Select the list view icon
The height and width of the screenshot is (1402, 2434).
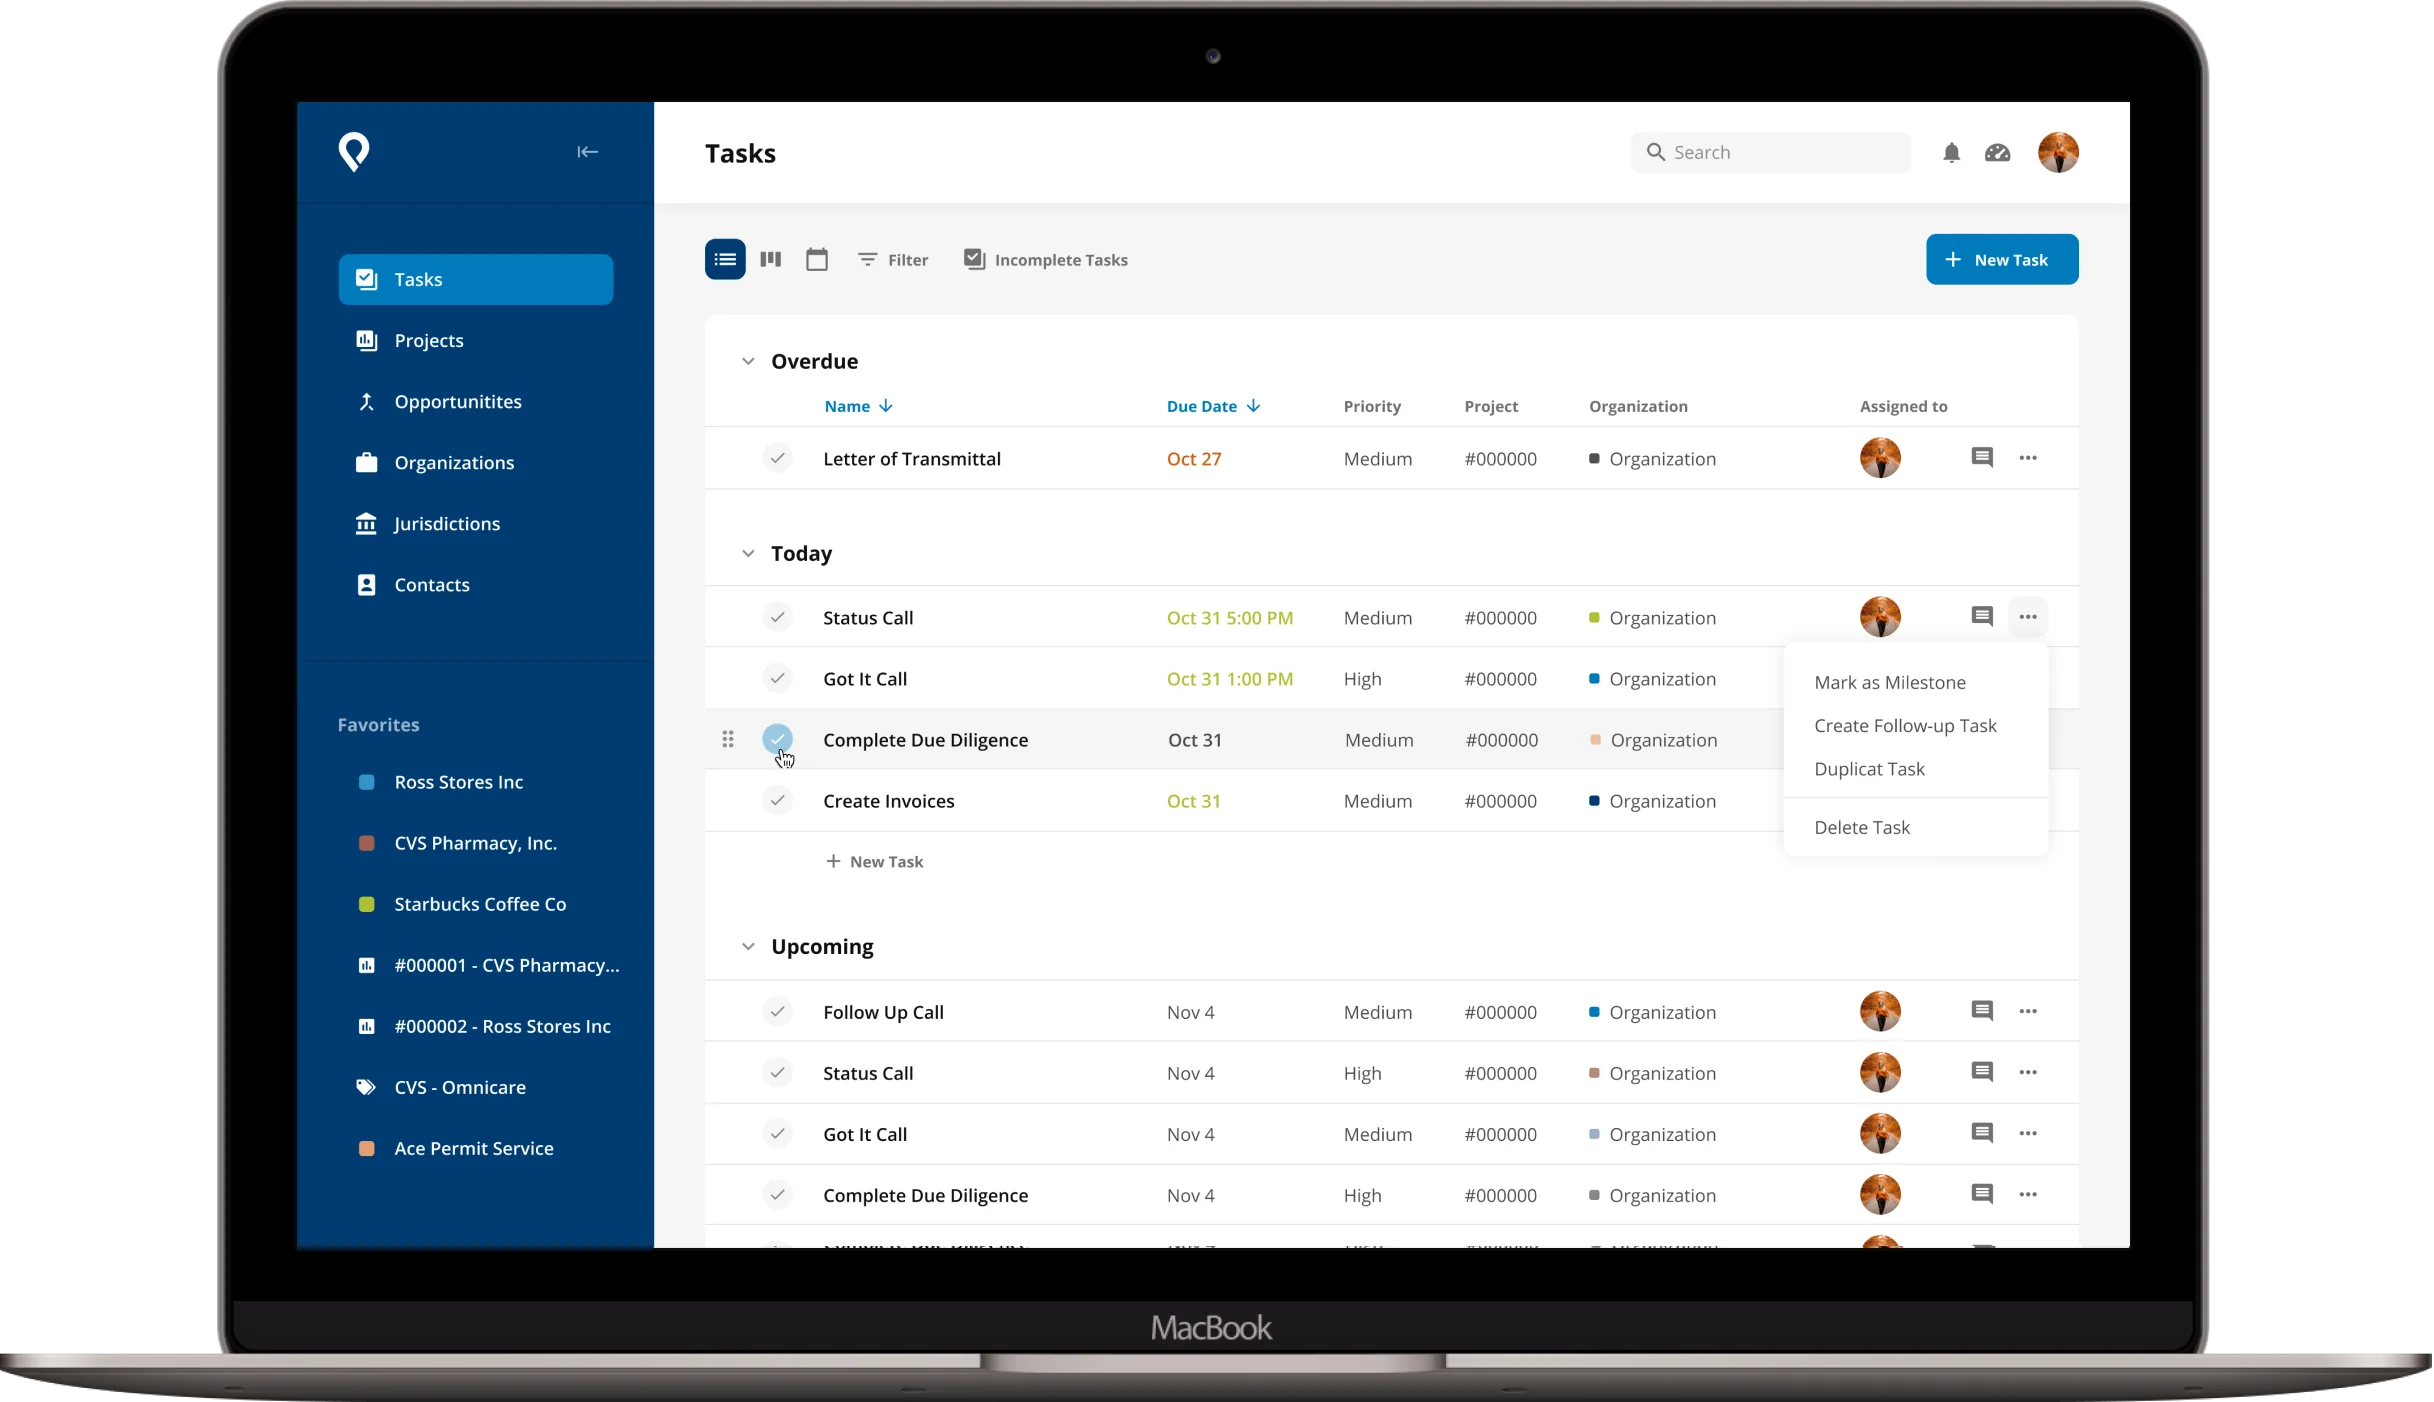[x=725, y=259]
